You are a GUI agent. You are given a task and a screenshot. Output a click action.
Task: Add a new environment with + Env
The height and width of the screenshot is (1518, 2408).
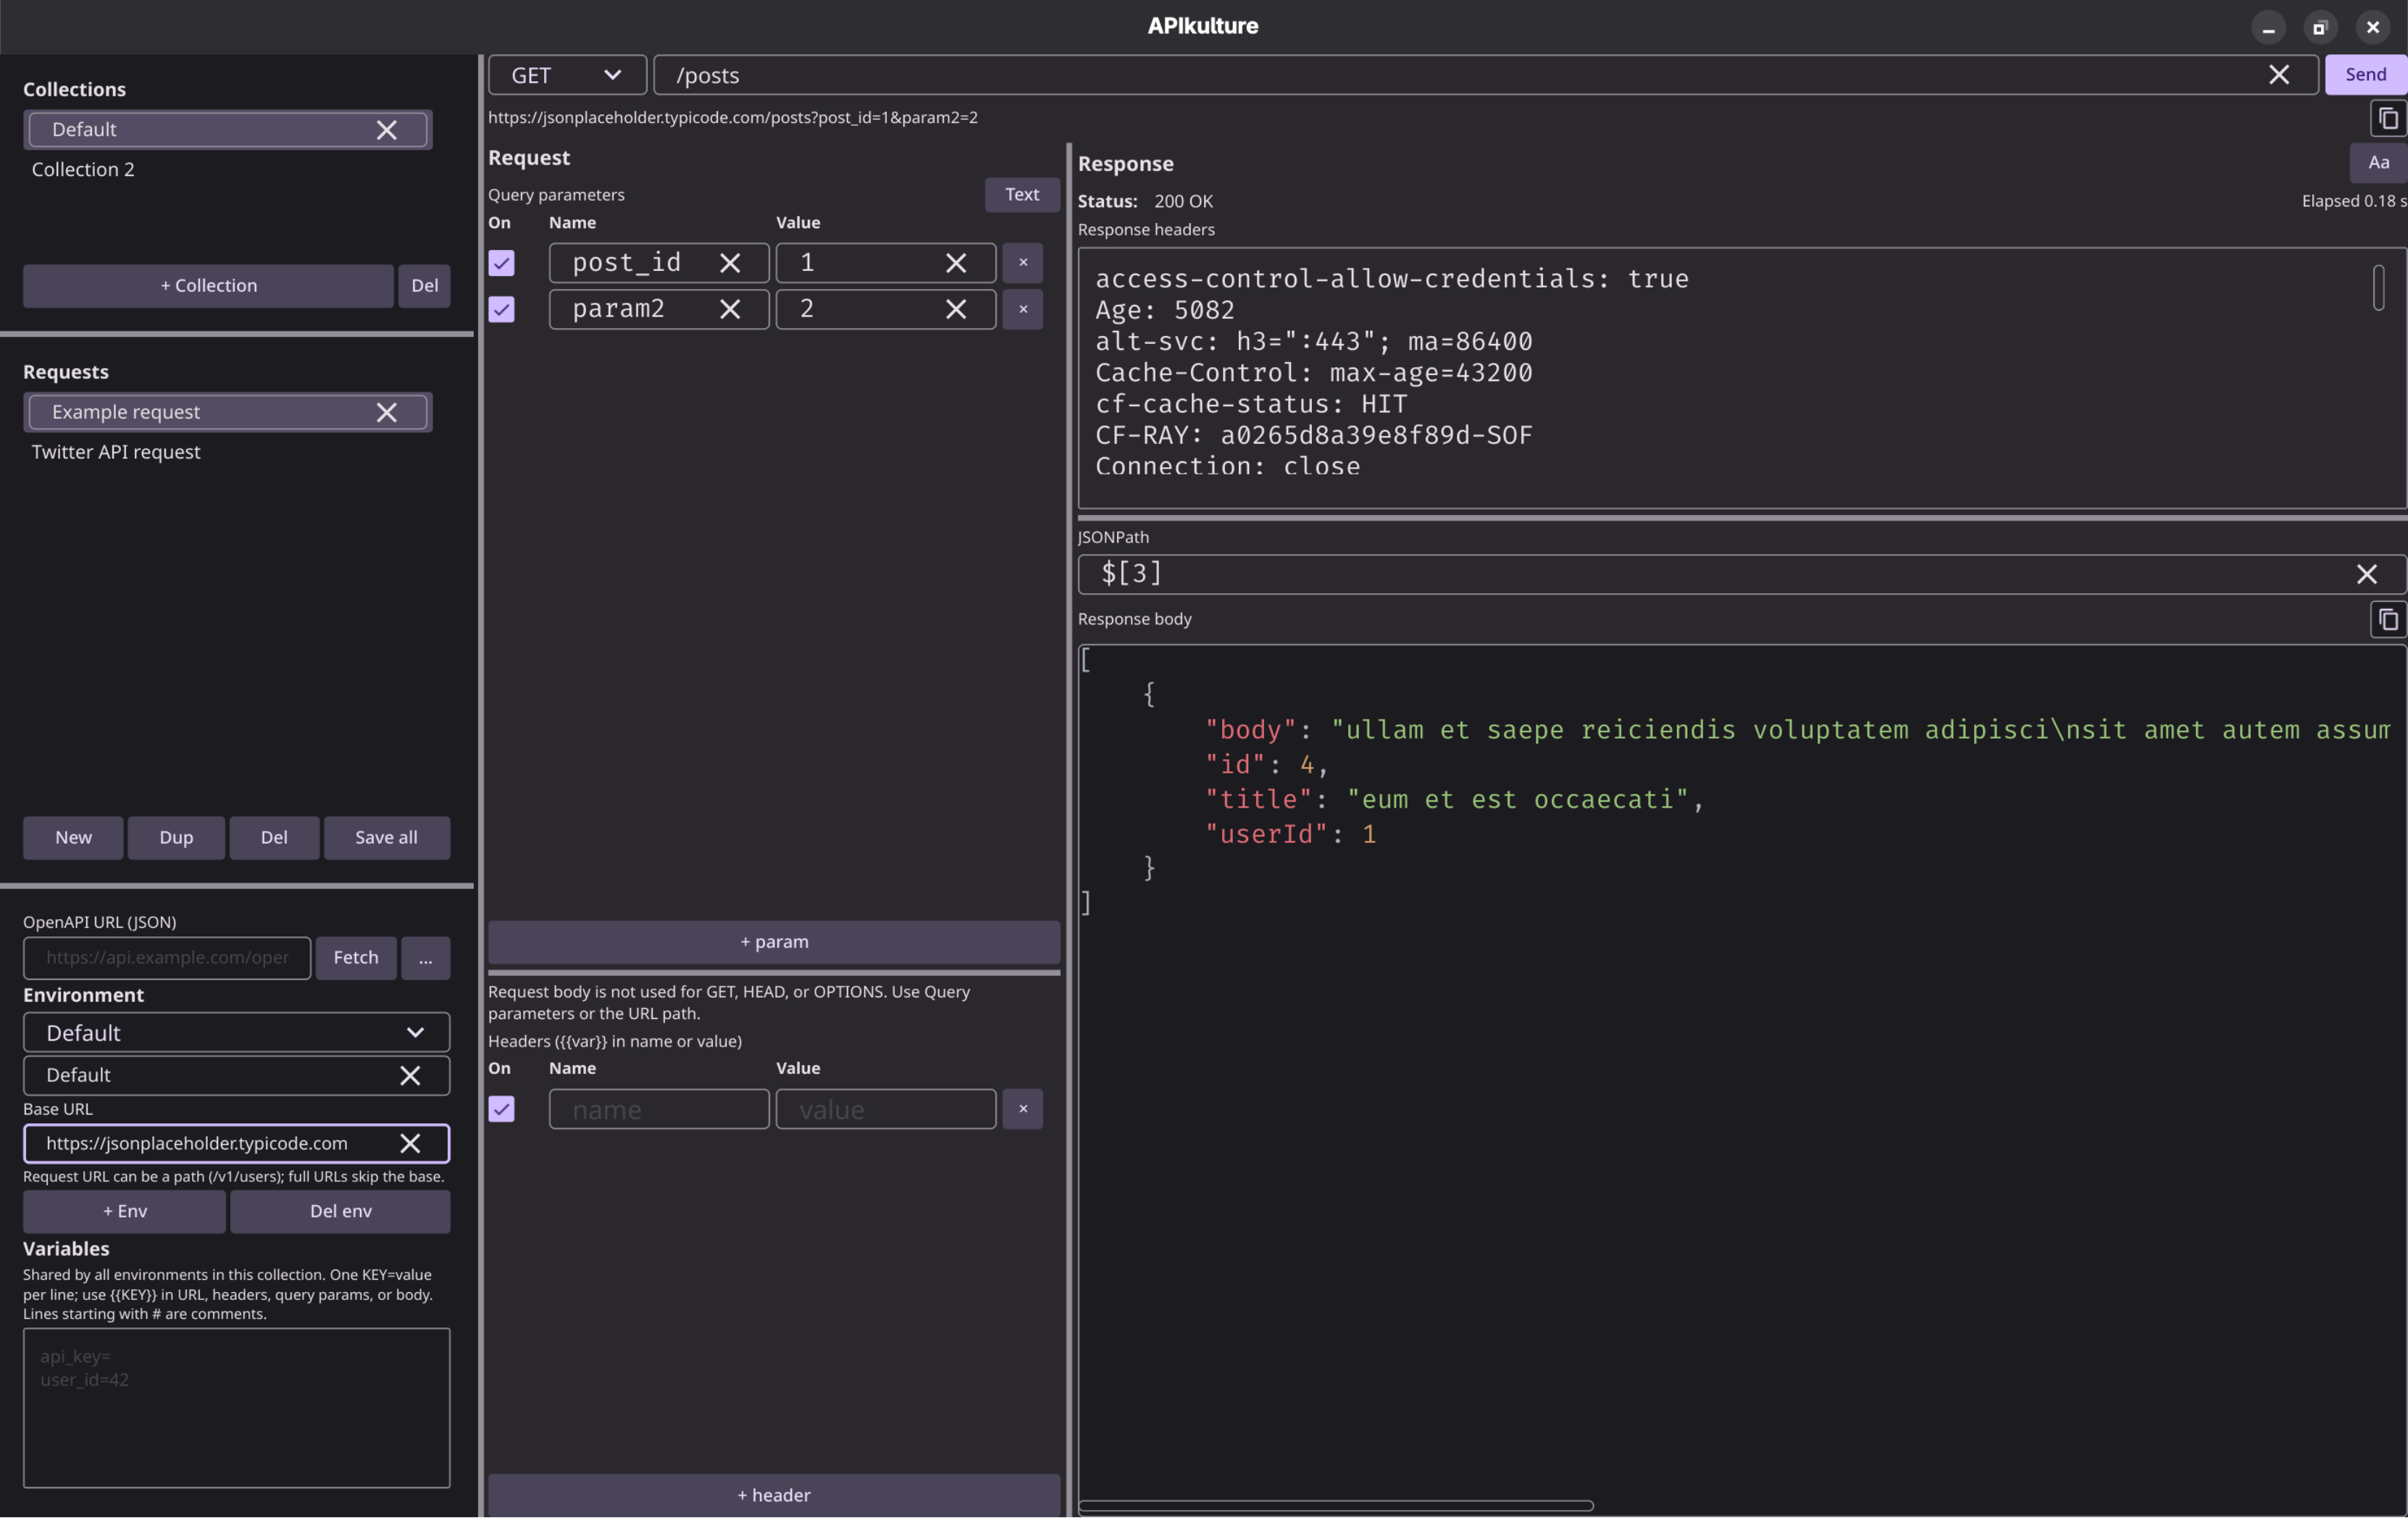(125, 1211)
